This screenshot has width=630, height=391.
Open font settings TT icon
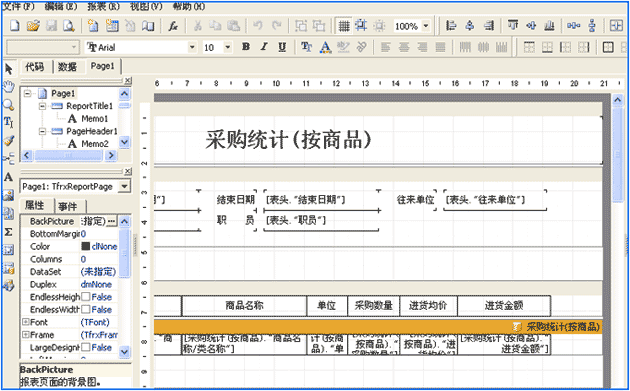coord(307,47)
